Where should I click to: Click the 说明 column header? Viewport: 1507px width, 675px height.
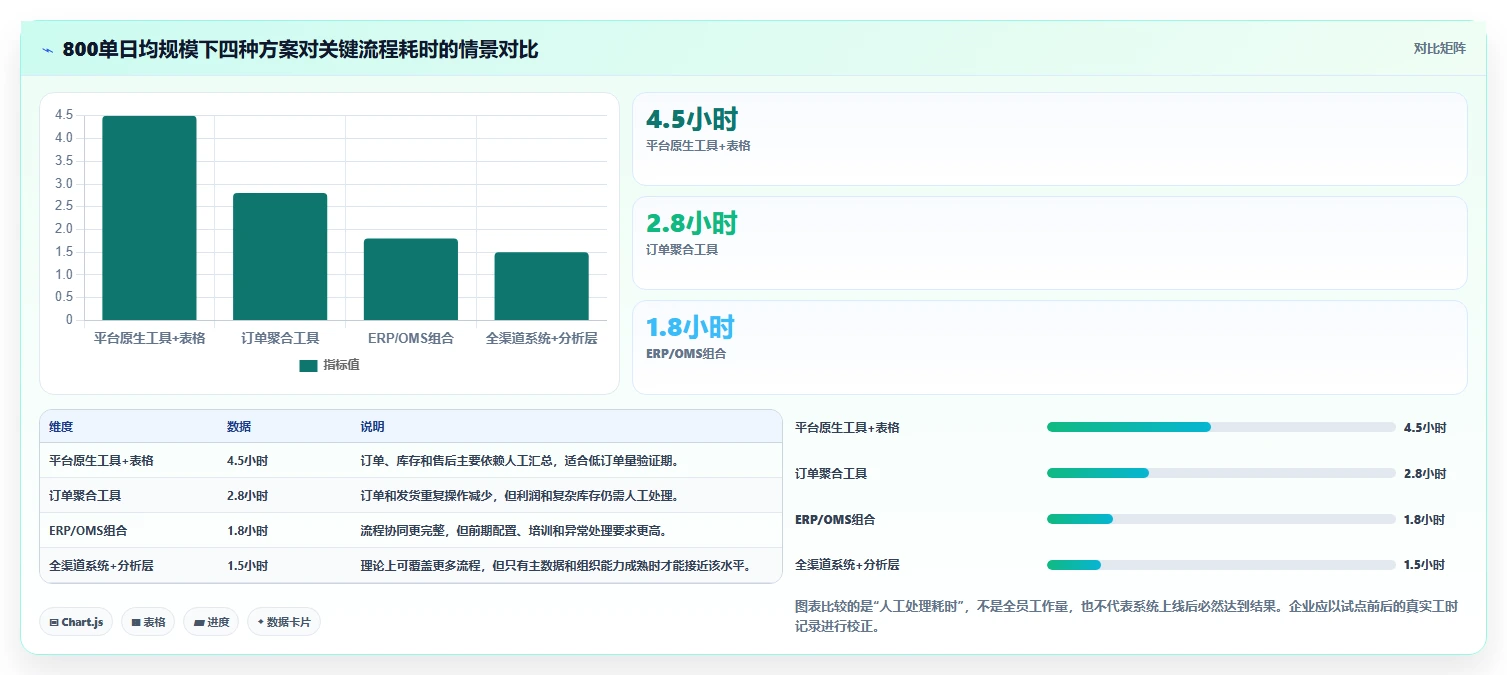[372, 427]
